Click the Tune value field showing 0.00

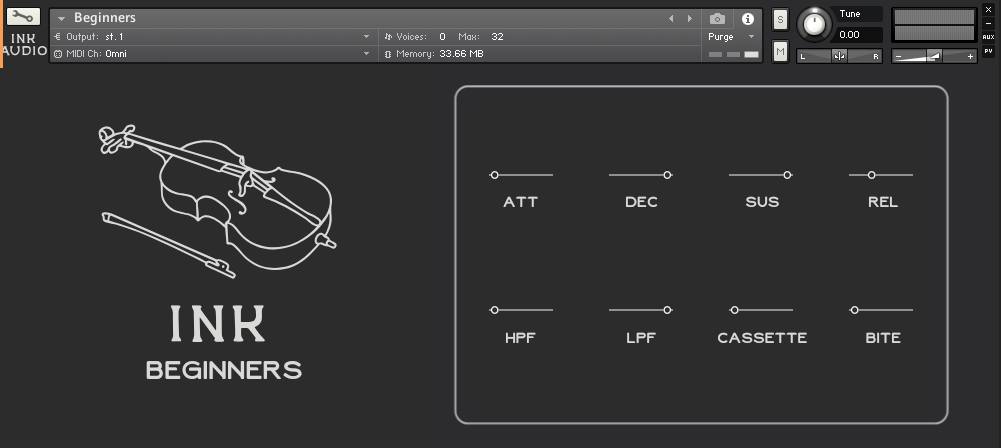860,35
